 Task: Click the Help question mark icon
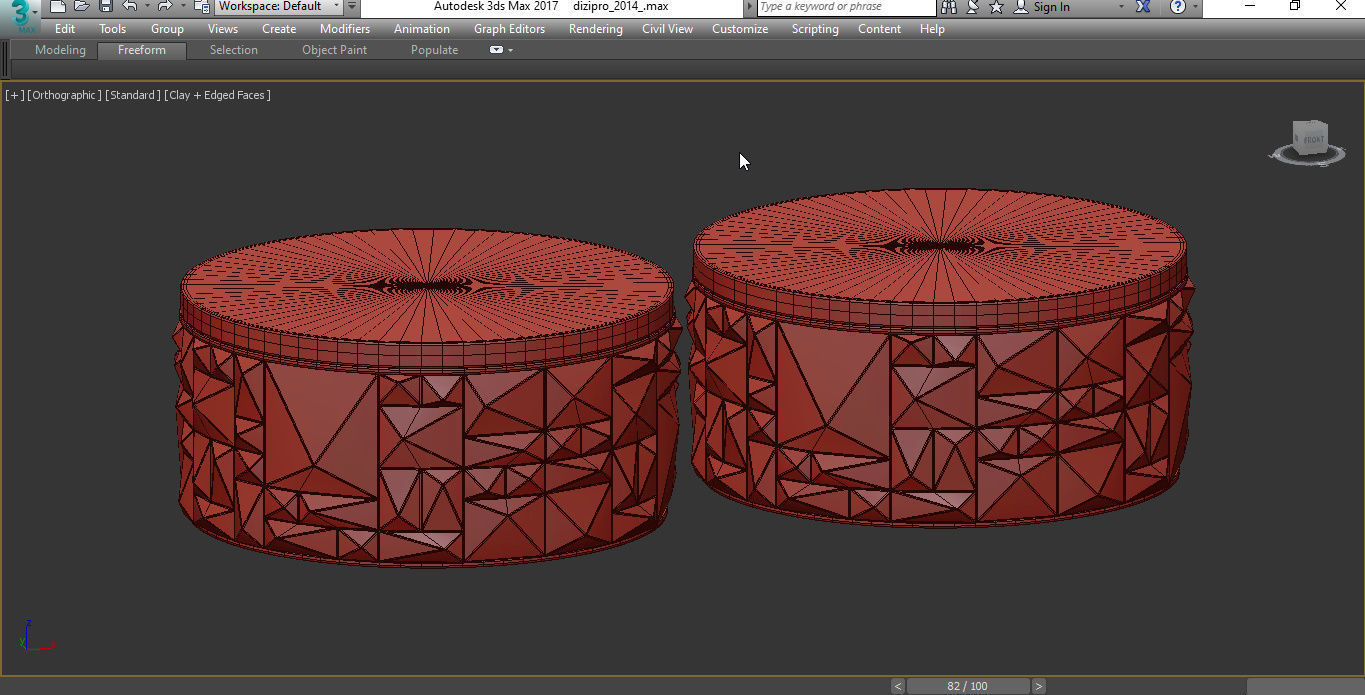[1178, 7]
